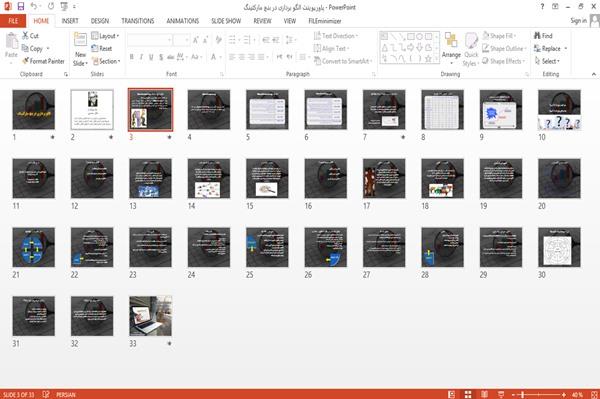The image size is (600, 399).
Task: Switch to Reading view in status bar
Action: [484, 394]
